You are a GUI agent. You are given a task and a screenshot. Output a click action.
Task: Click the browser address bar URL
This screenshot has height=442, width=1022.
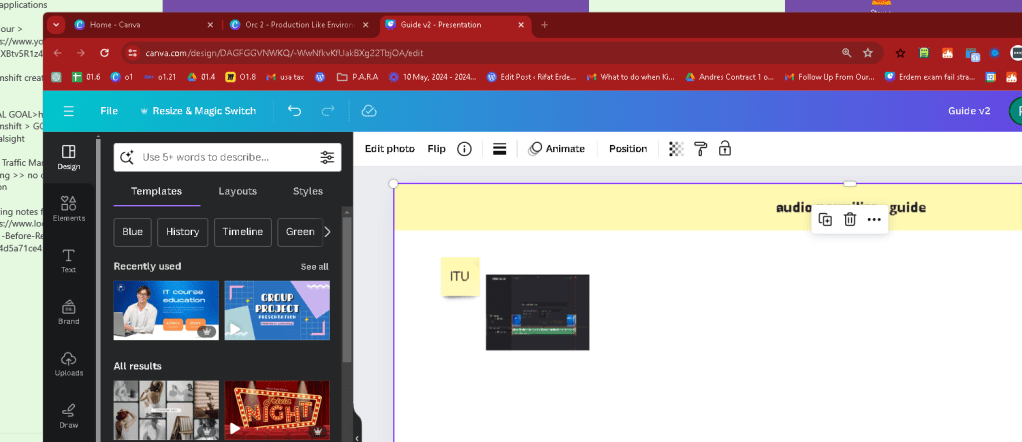click(x=284, y=53)
